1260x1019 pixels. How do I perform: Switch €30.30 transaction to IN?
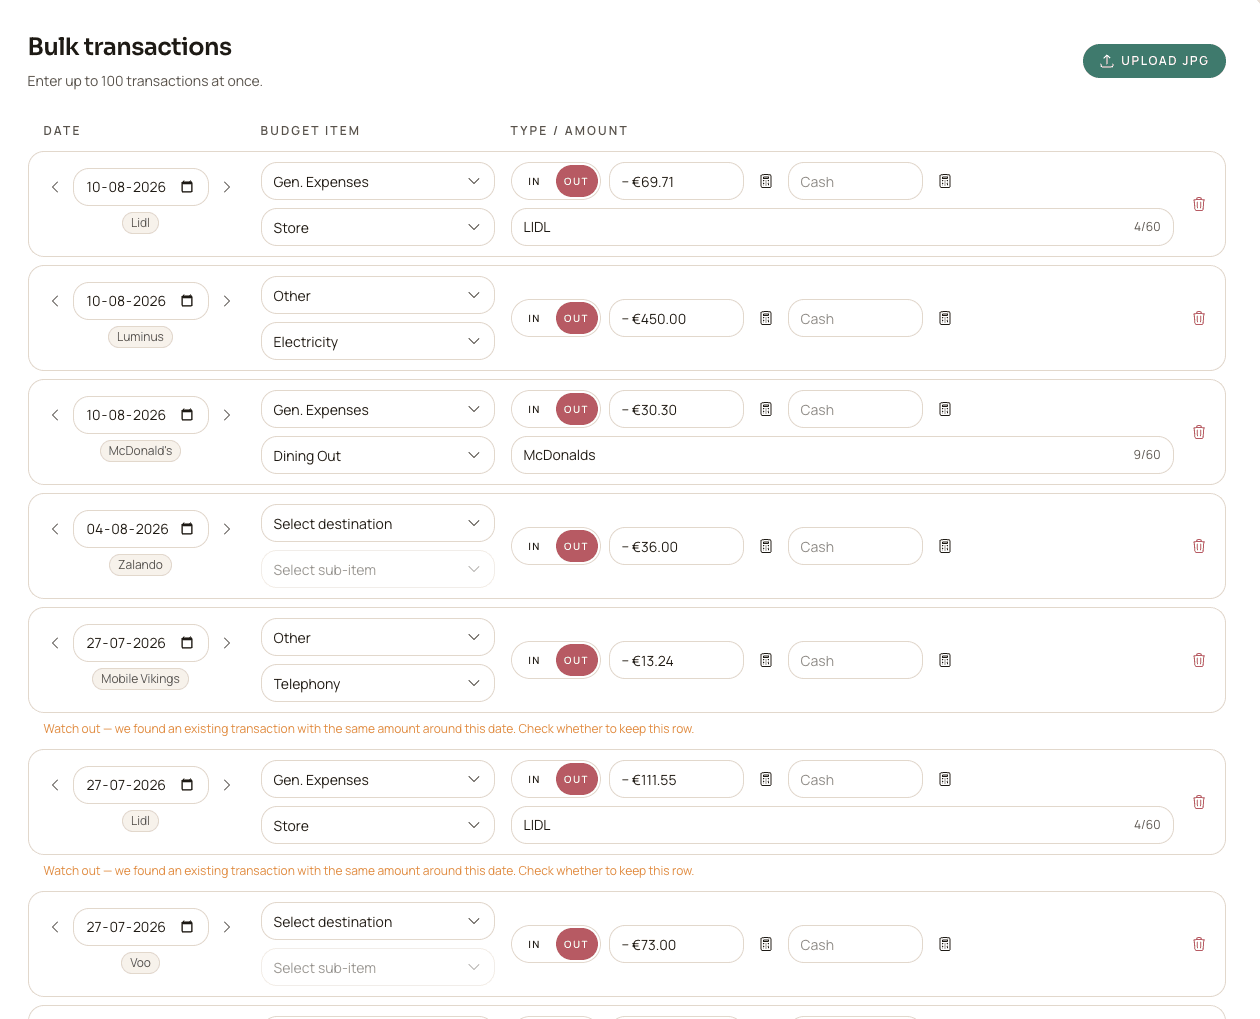coord(534,409)
